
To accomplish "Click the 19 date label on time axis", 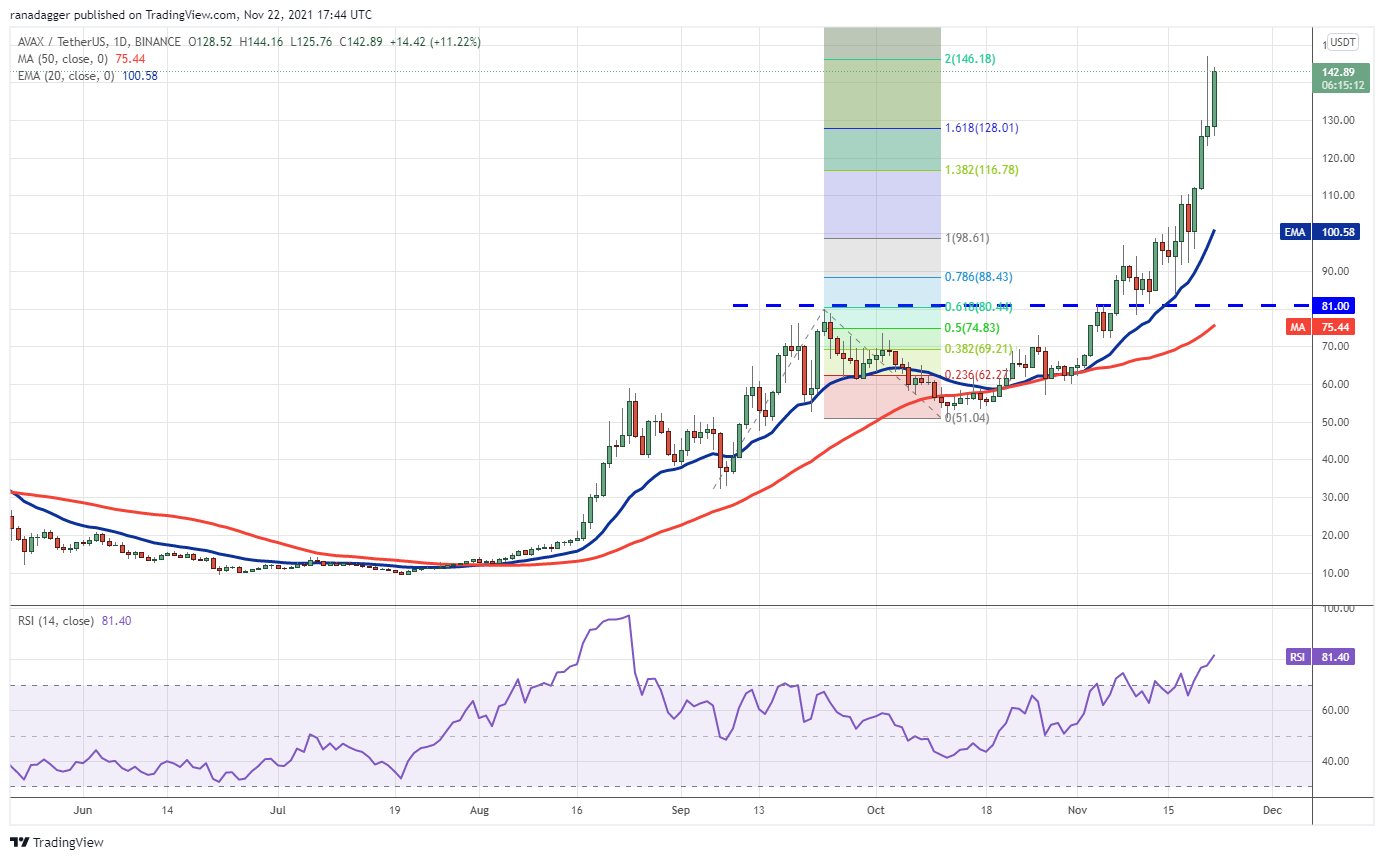I will [x=396, y=810].
